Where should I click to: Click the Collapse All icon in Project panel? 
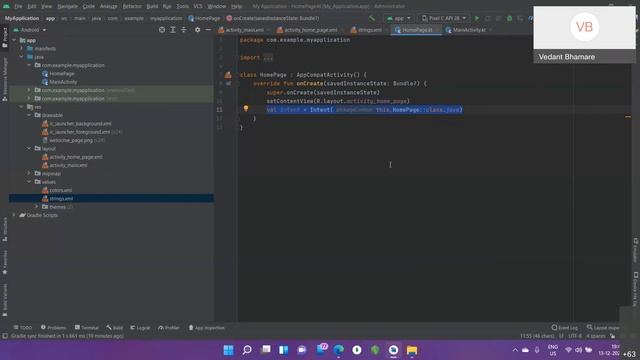click(184, 30)
